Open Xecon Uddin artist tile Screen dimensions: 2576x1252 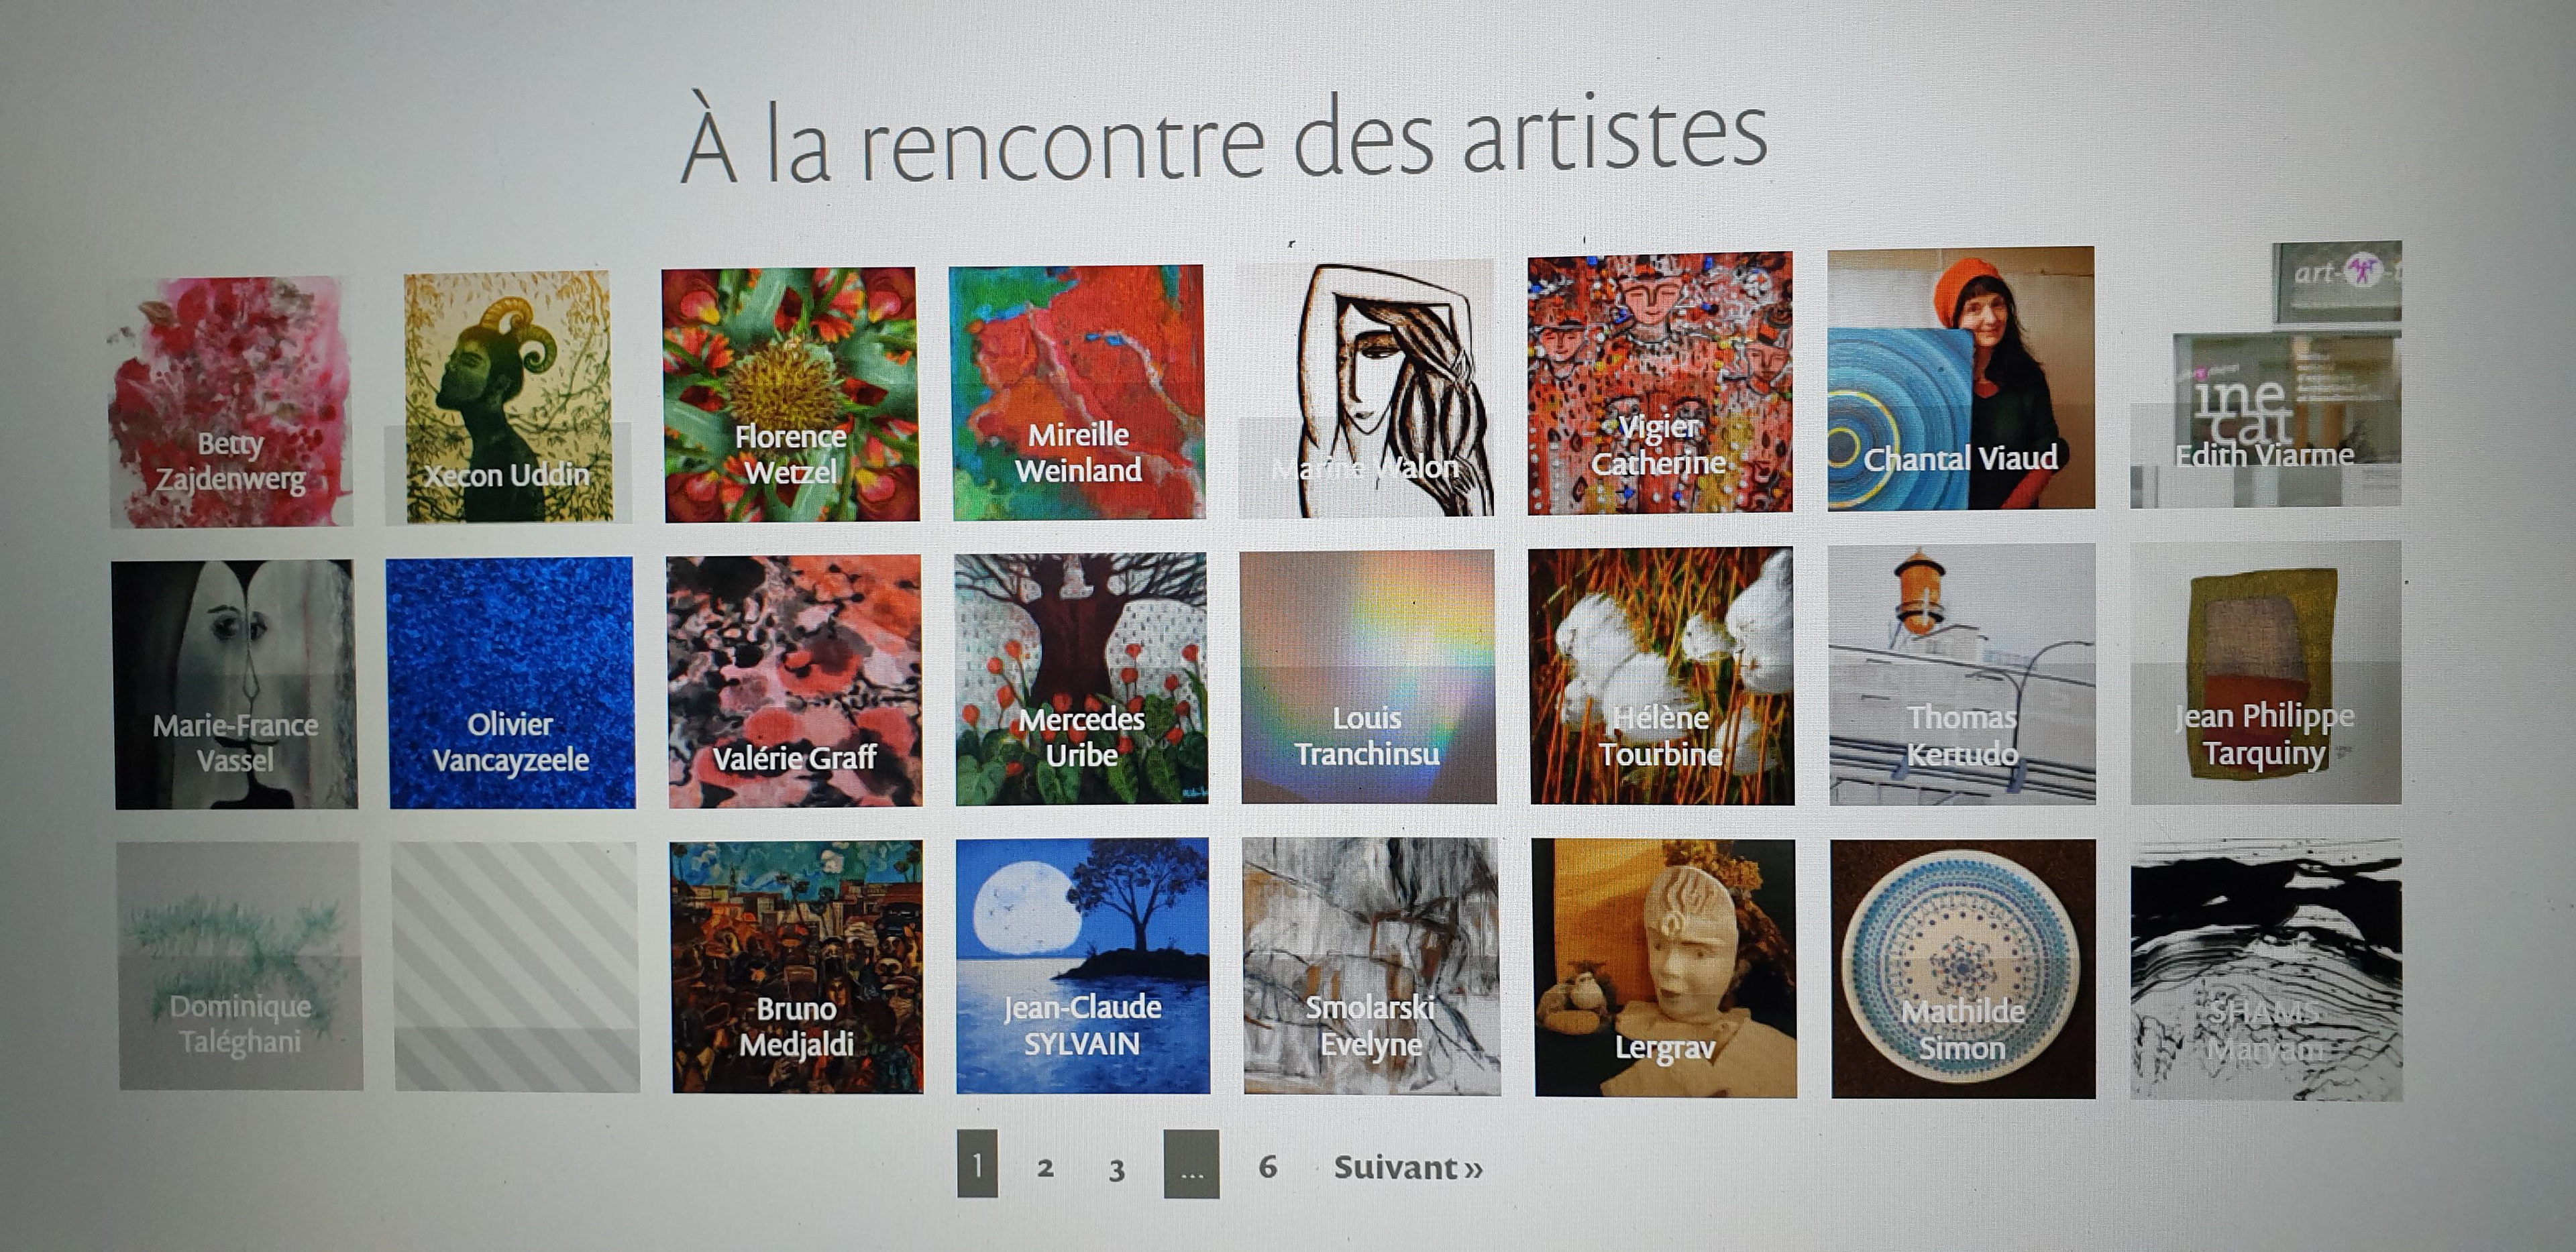[x=509, y=397]
